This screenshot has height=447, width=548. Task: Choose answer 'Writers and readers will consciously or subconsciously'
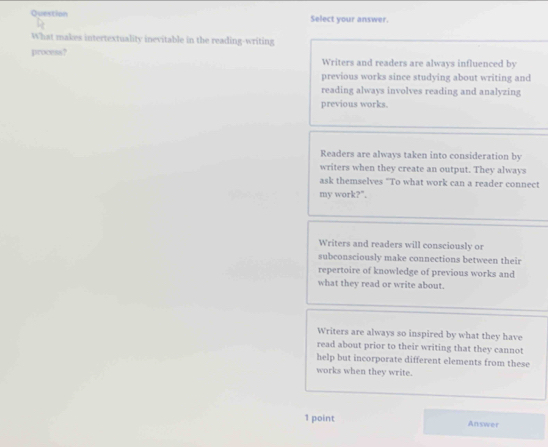[x=427, y=266]
